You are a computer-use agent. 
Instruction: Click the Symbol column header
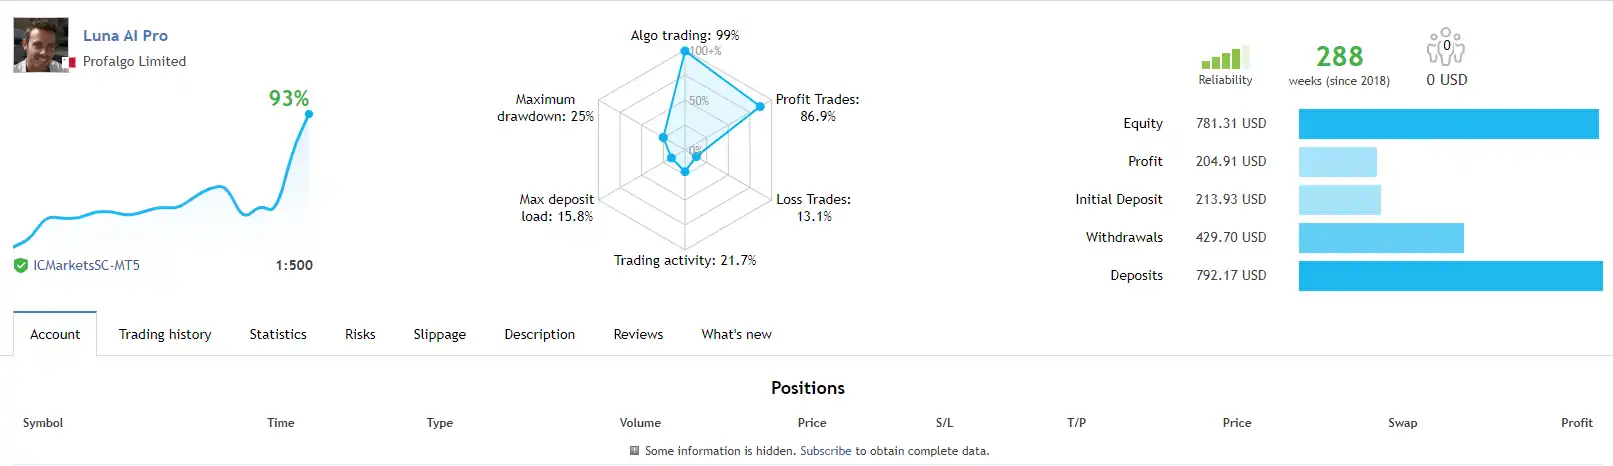click(x=43, y=423)
